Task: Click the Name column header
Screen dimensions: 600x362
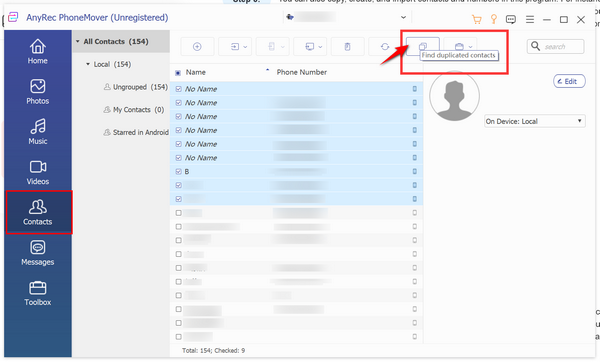Action: click(x=196, y=72)
